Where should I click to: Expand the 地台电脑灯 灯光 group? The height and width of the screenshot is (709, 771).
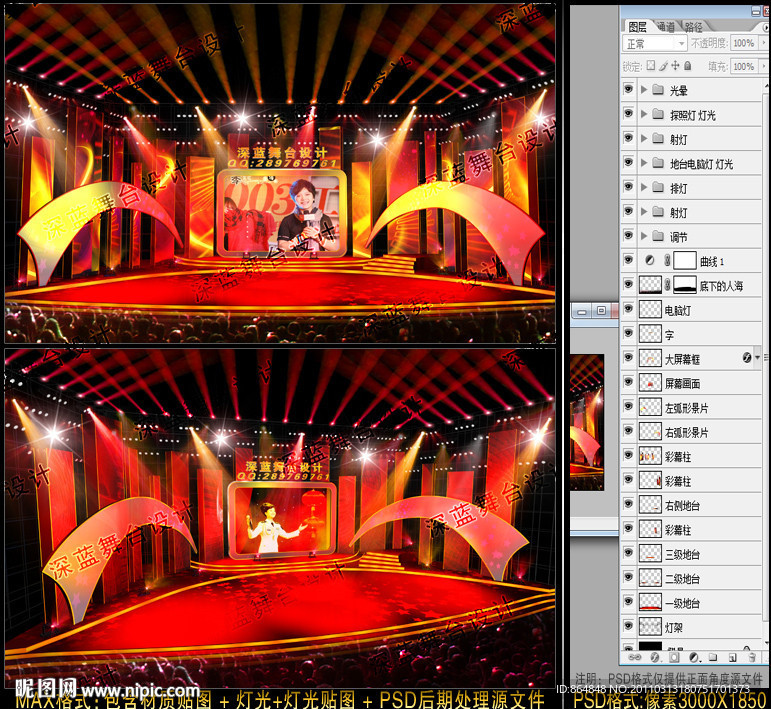[644, 163]
